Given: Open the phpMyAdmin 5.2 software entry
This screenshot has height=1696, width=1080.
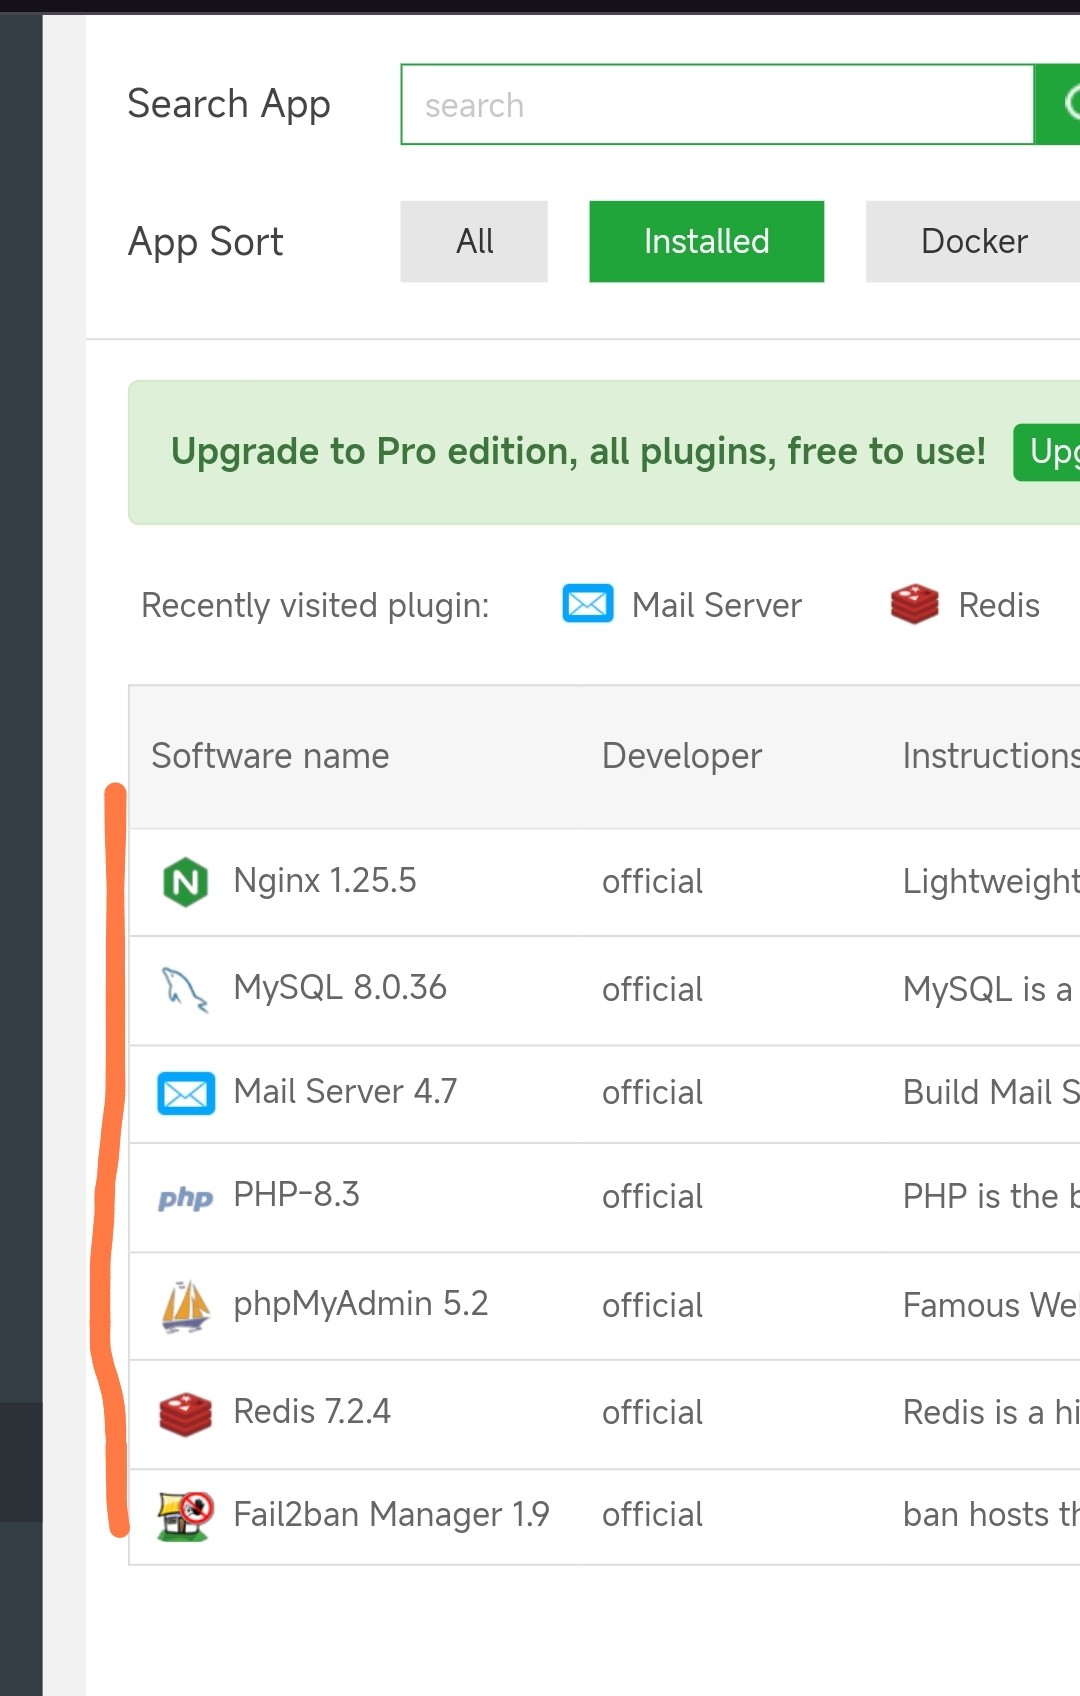Looking at the screenshot, I should coord(360,1304).
